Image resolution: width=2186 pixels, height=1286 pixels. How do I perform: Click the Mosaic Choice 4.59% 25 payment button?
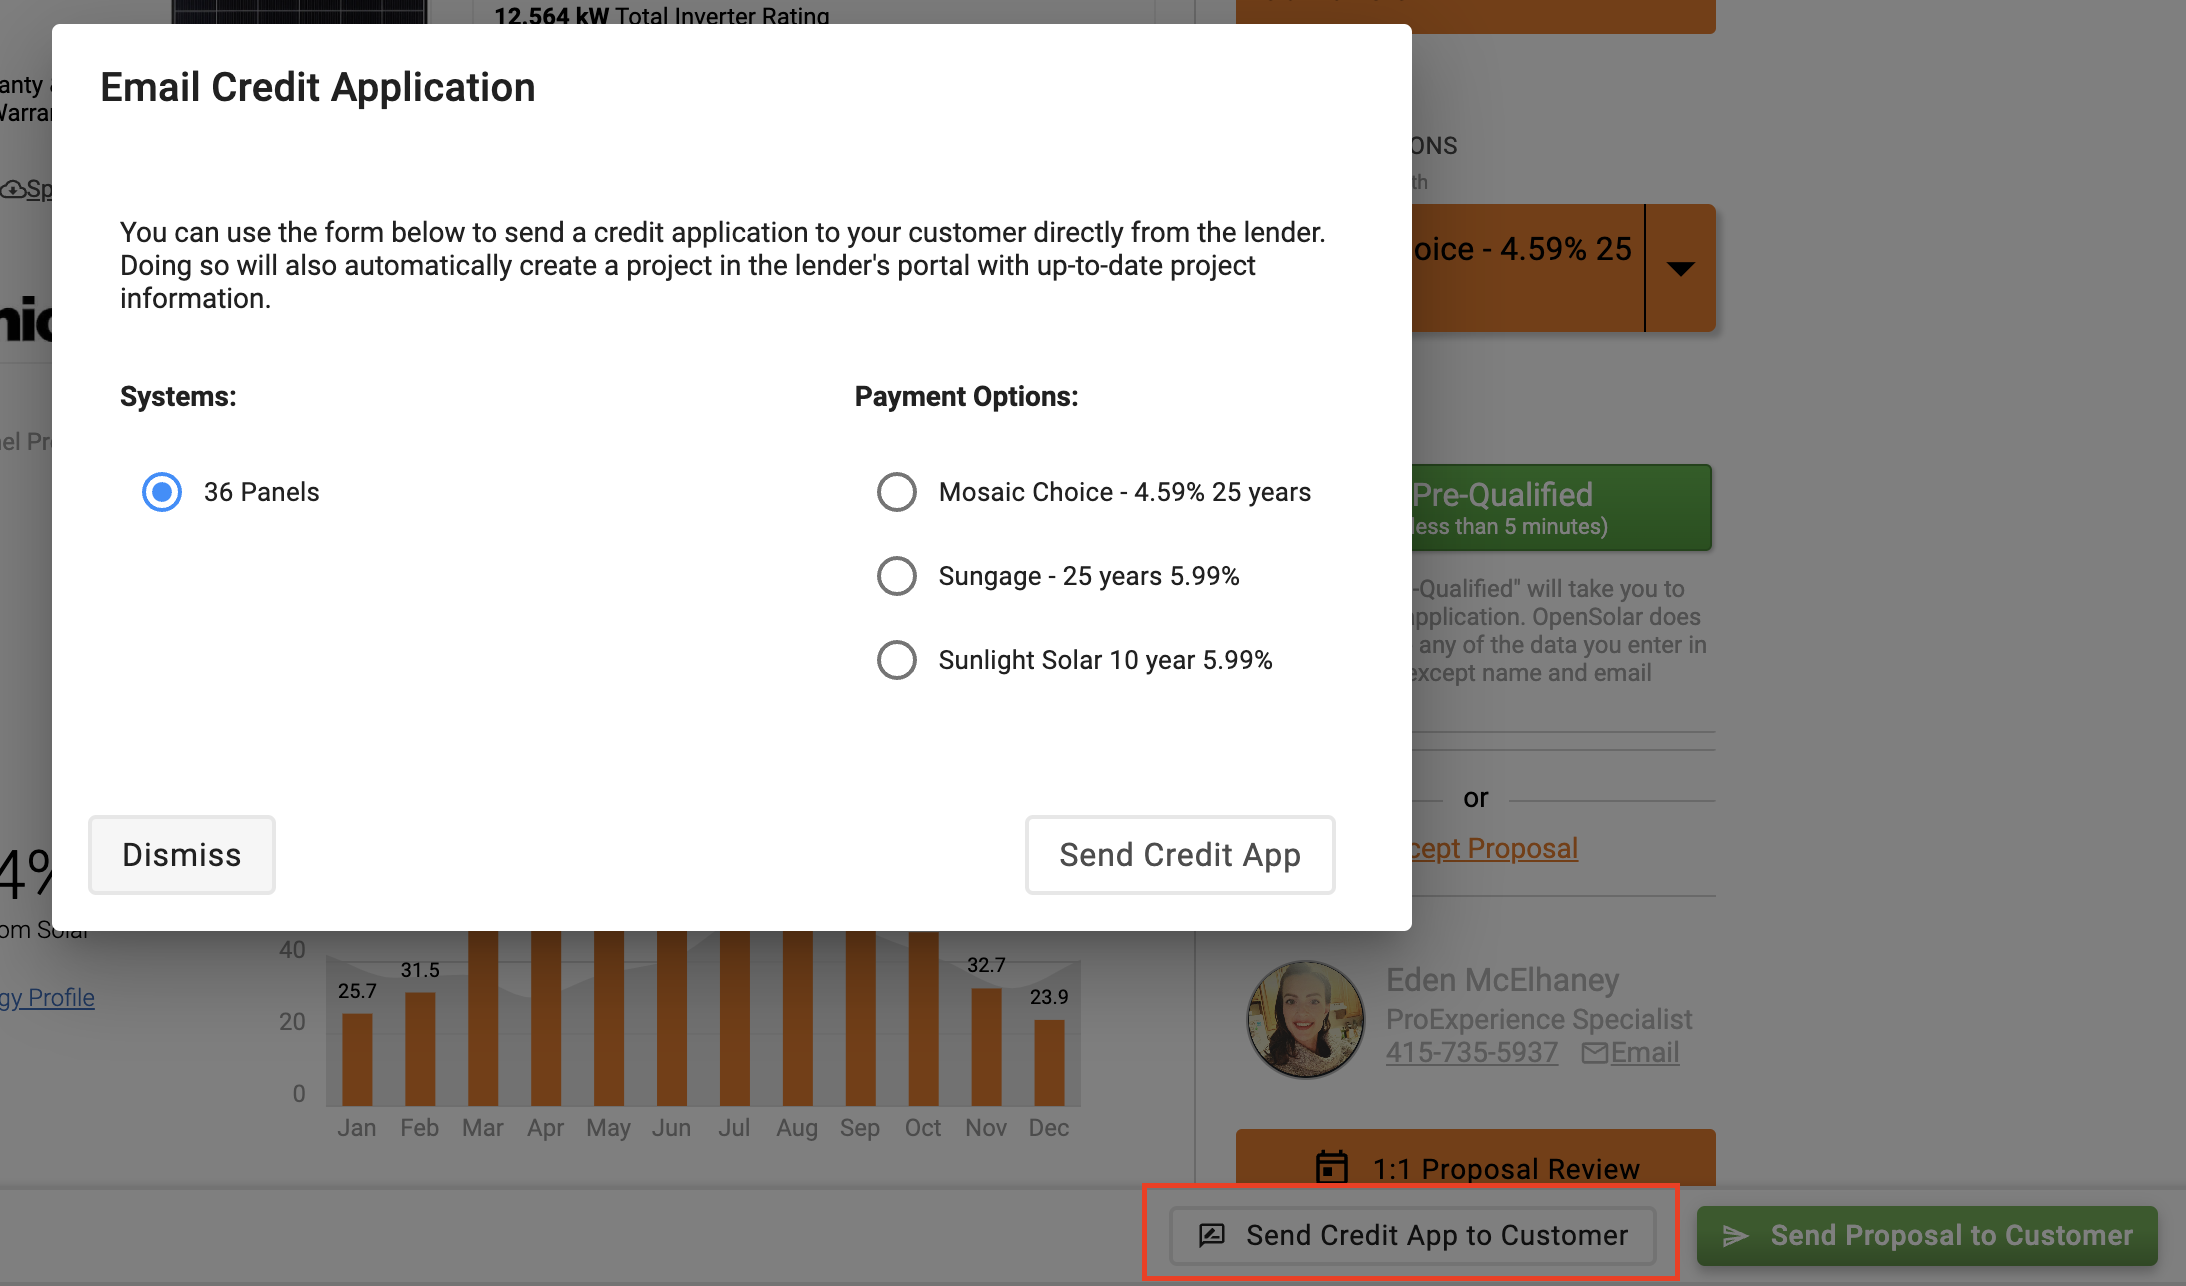click(1528, 268)
